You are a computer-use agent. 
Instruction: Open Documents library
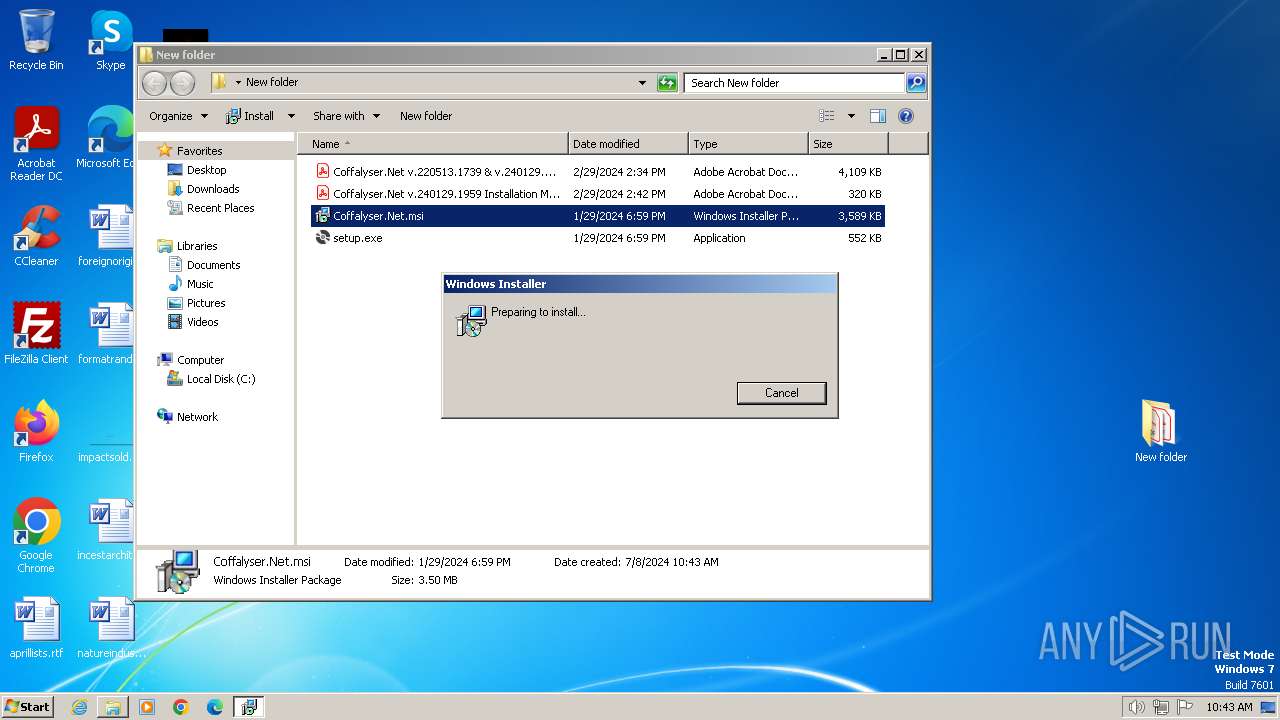tap(213, 265)
